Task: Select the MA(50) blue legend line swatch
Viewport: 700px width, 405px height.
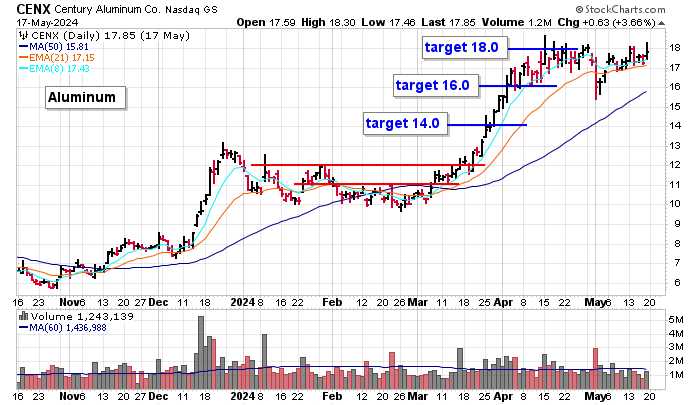Action: tap(24, 46)
